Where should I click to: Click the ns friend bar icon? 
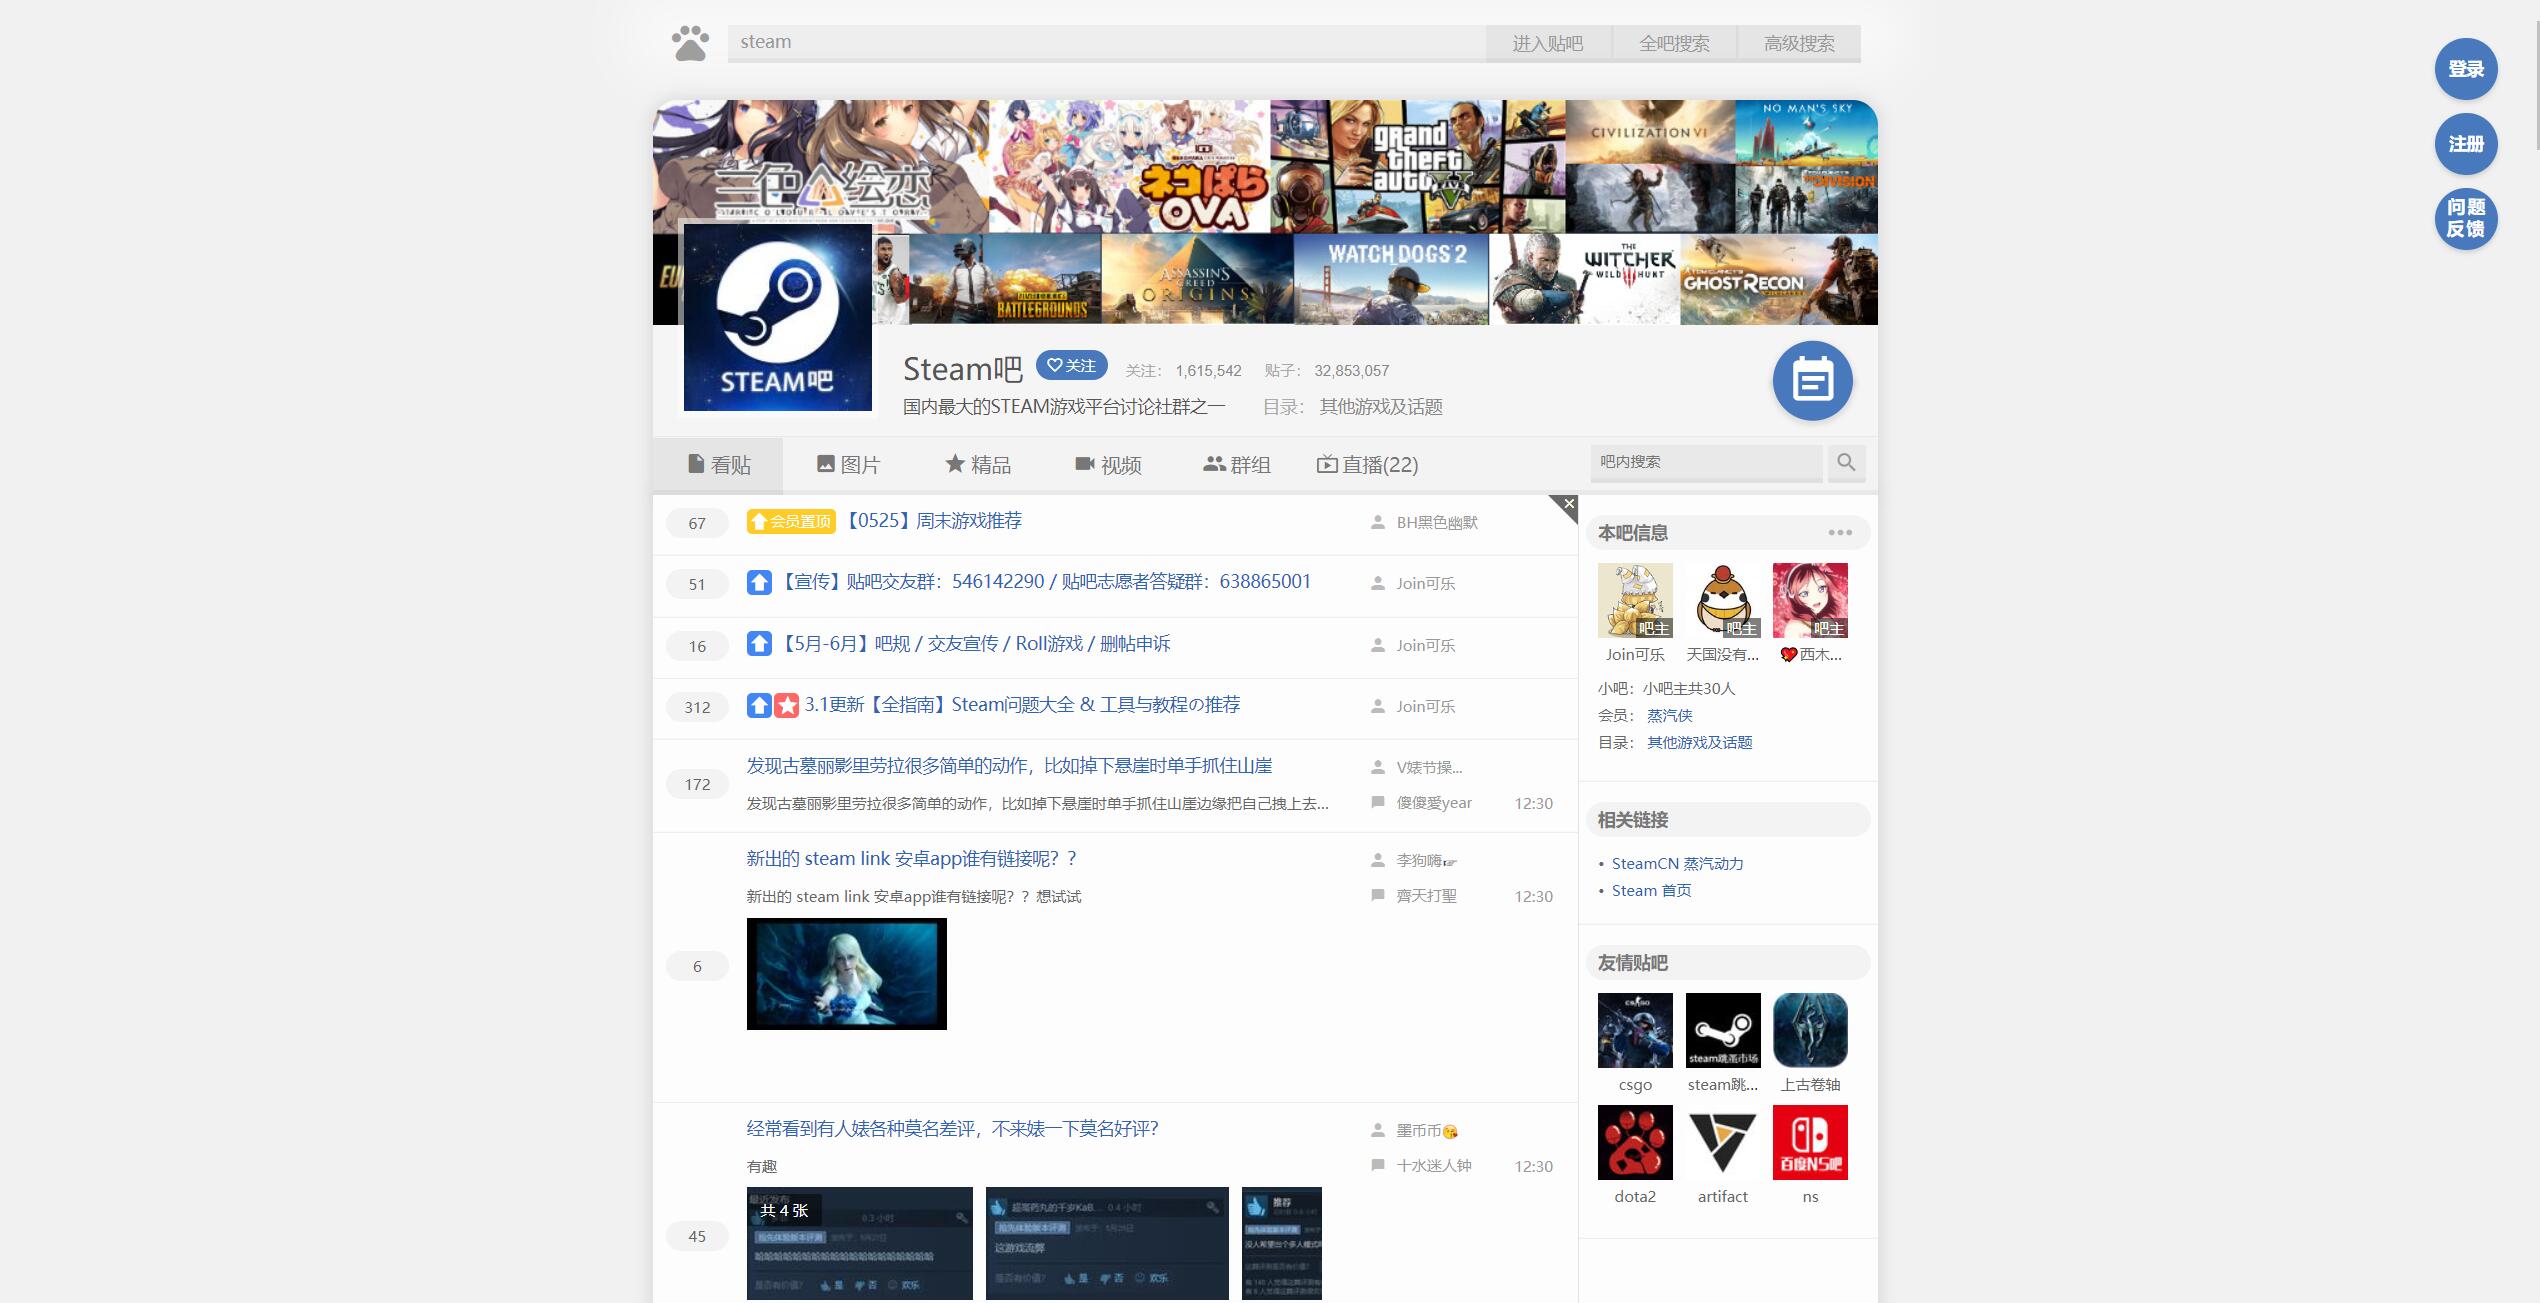point(1810,1142)
